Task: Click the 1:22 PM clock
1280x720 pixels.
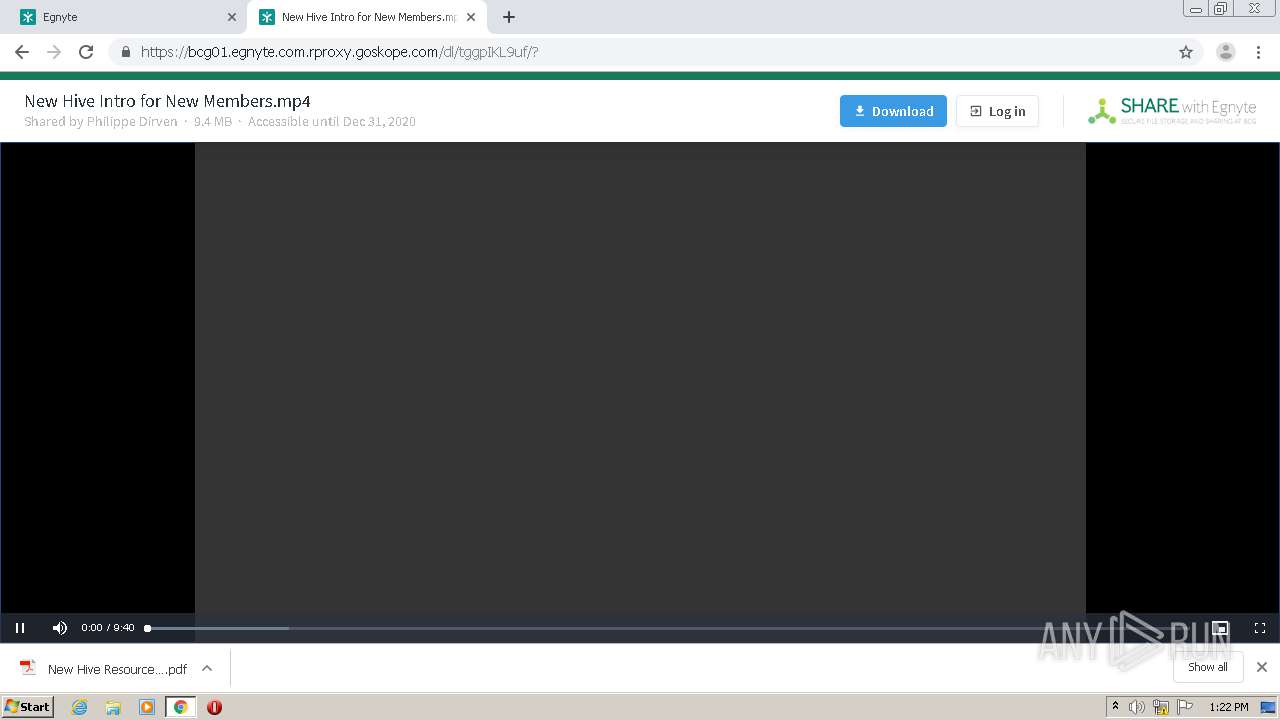Action: click(1228, 707)
